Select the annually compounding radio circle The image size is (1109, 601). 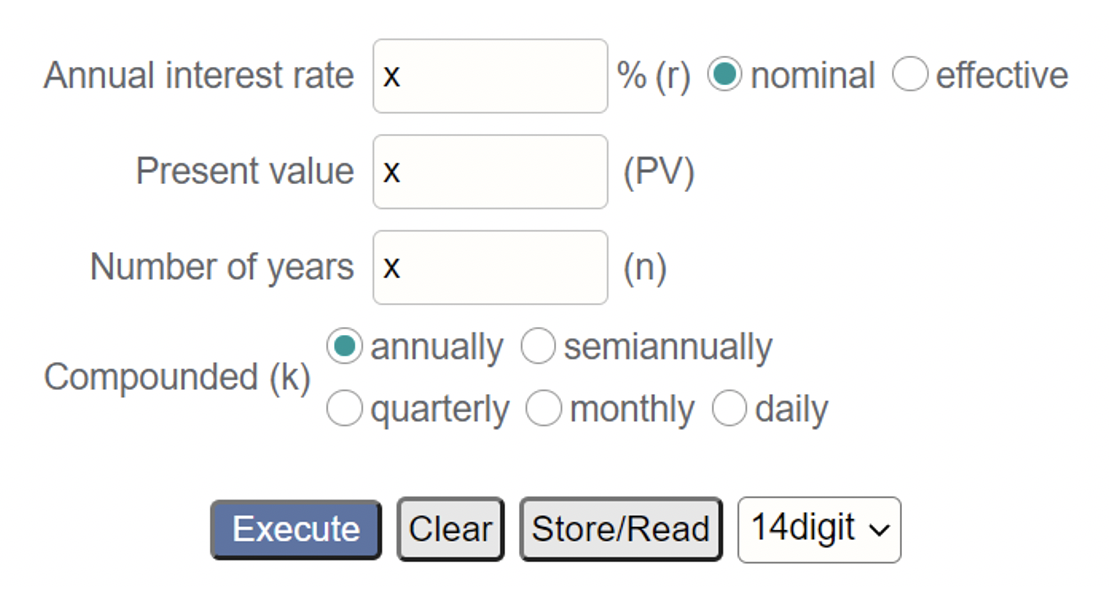pyautogui.click(x=344, y=346)
